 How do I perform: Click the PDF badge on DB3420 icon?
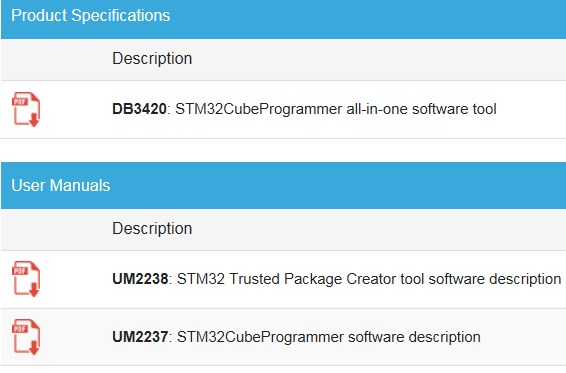pyautogui.click(x=20, y=101)
